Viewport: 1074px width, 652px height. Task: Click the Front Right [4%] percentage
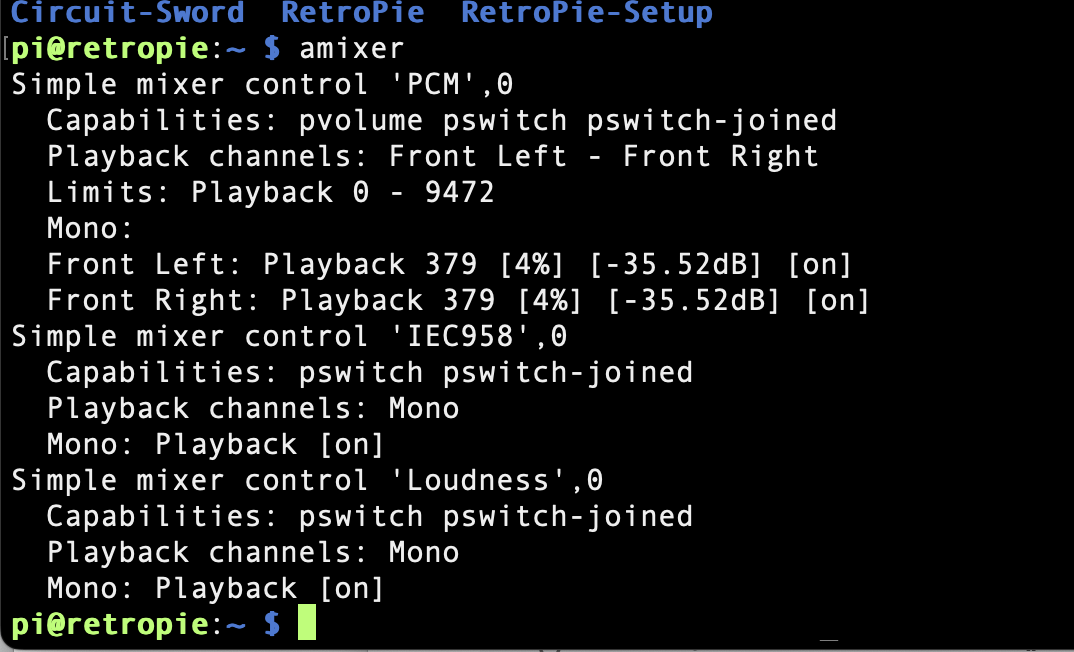pyautogui.click(x=550, y=301)
